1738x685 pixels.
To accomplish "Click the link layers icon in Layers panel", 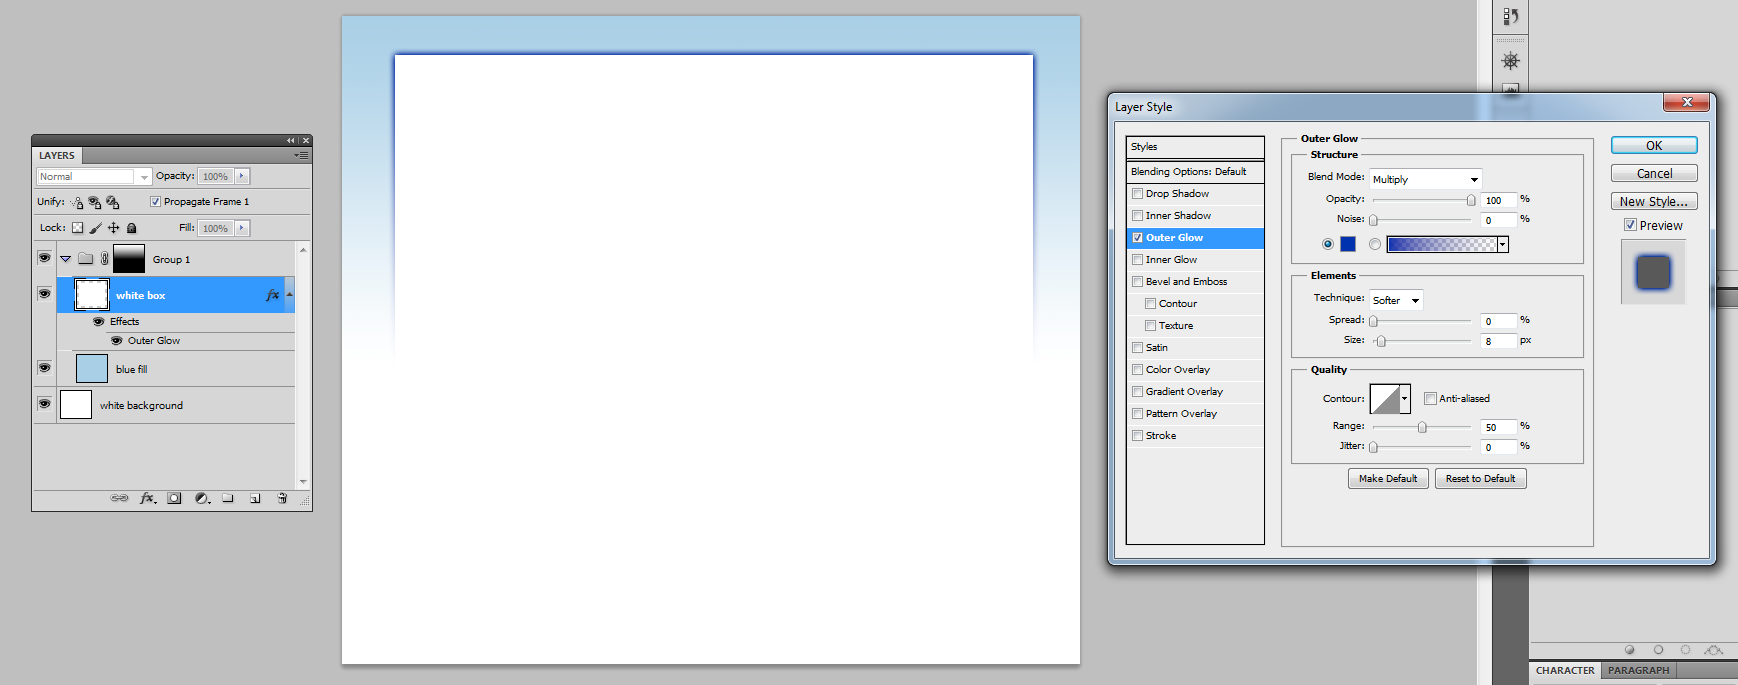I will (x=119, y=498).
